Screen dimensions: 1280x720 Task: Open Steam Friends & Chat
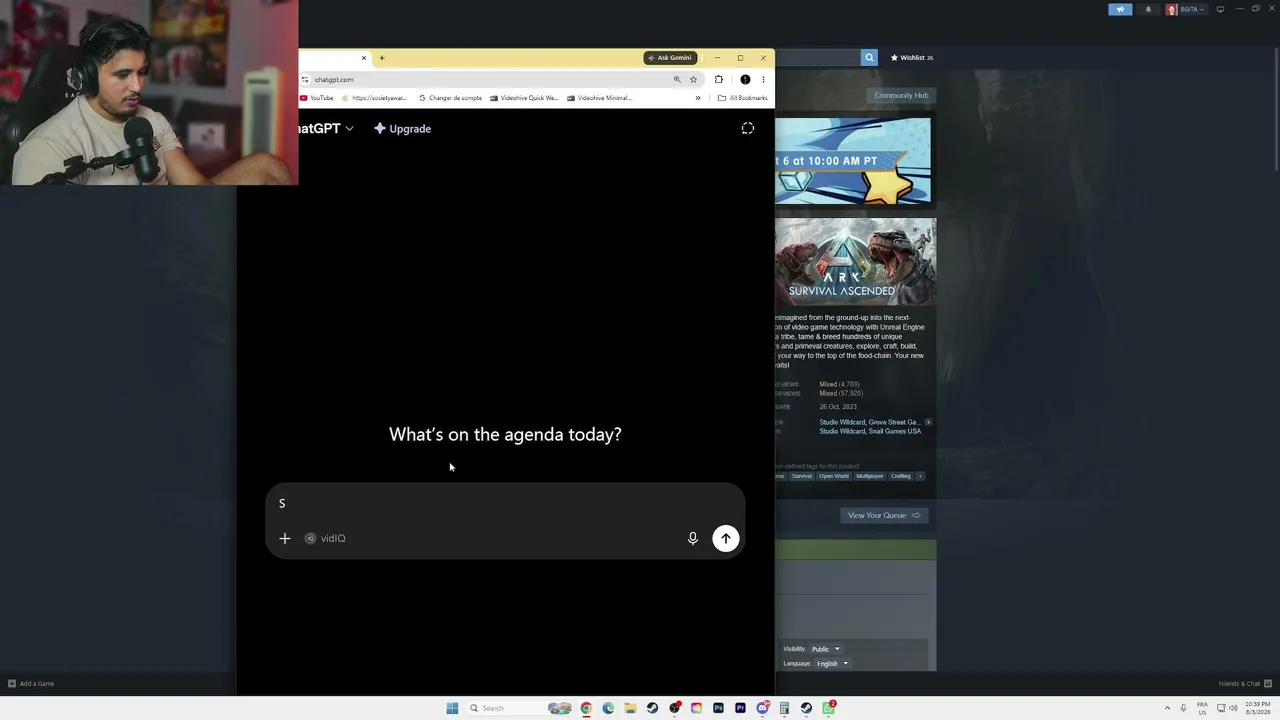pyautogui.click(x=1244, y=684)
